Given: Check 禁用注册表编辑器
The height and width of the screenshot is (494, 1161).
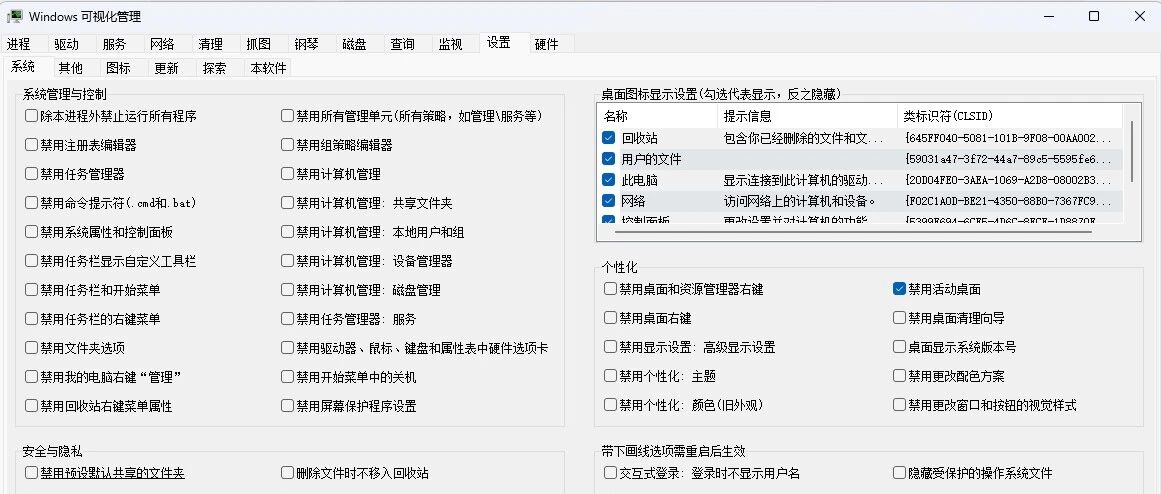Looking at the screenshot, I should coord(31,145).
